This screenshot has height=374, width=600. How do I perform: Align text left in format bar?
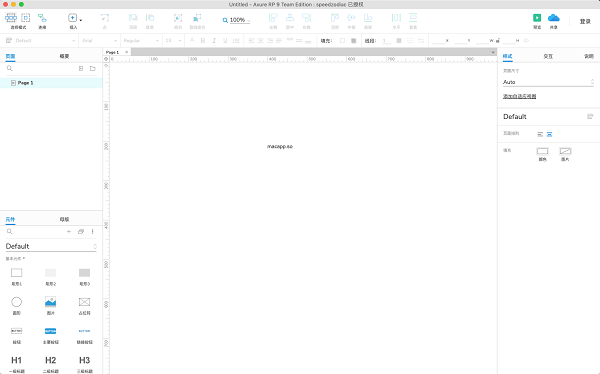(x=251, y=41)
